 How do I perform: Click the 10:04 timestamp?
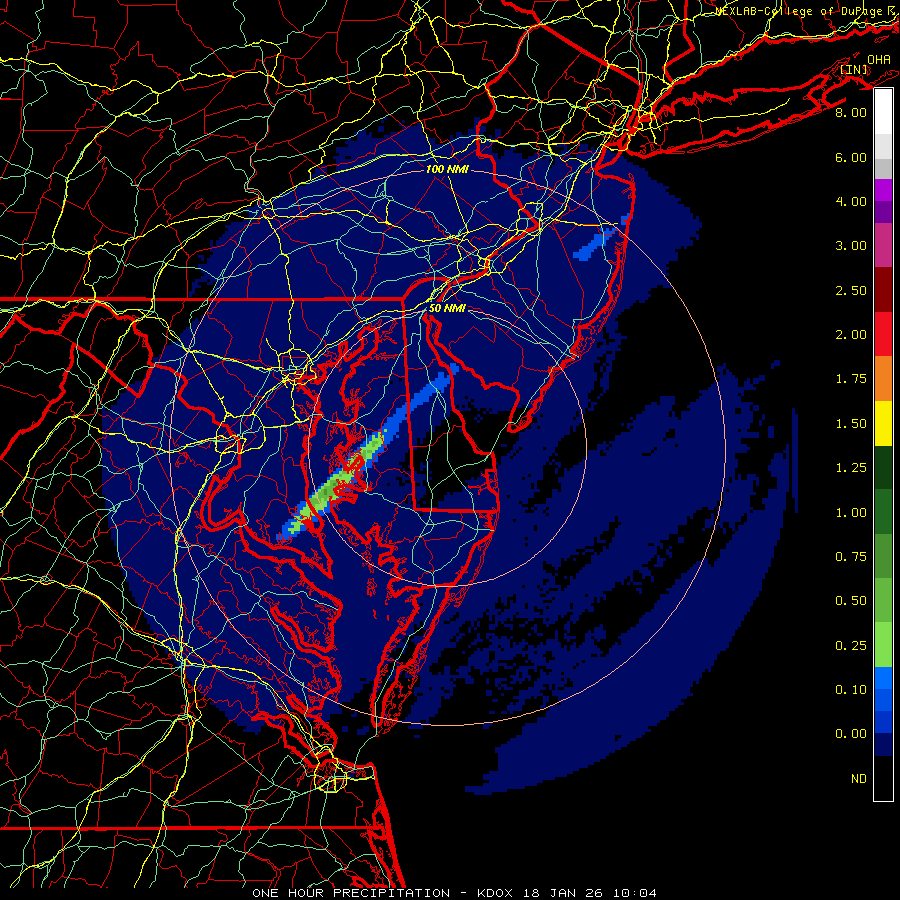pos(634,893)
